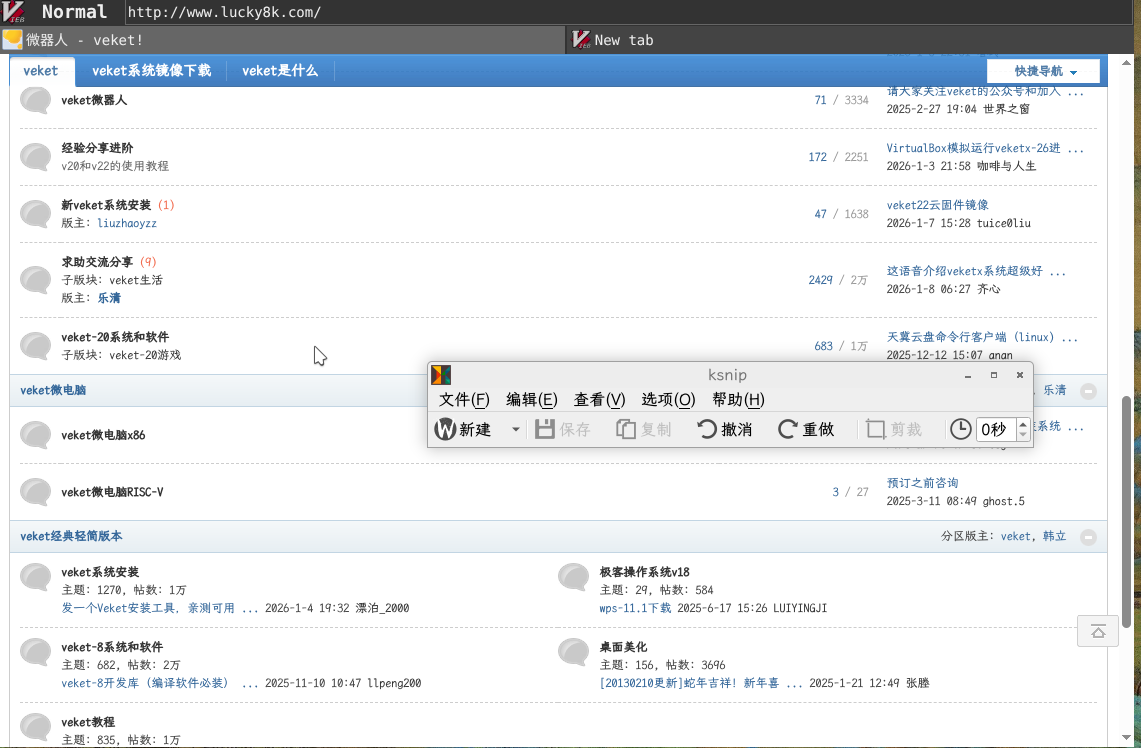Viewport: 1141px width, 748px height.
Task: Click the forum icon beside veket微电脑x86
Action: pos(36,435)
